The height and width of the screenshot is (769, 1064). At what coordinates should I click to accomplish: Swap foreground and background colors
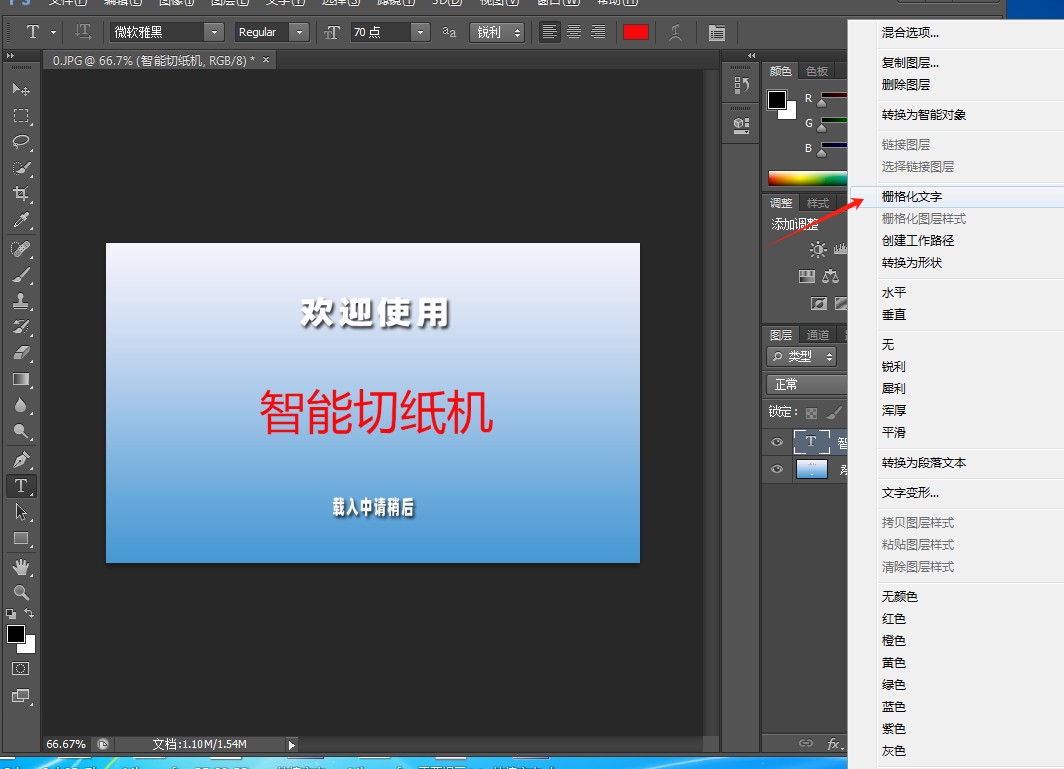pyautogui.click(x=29, y=614)
